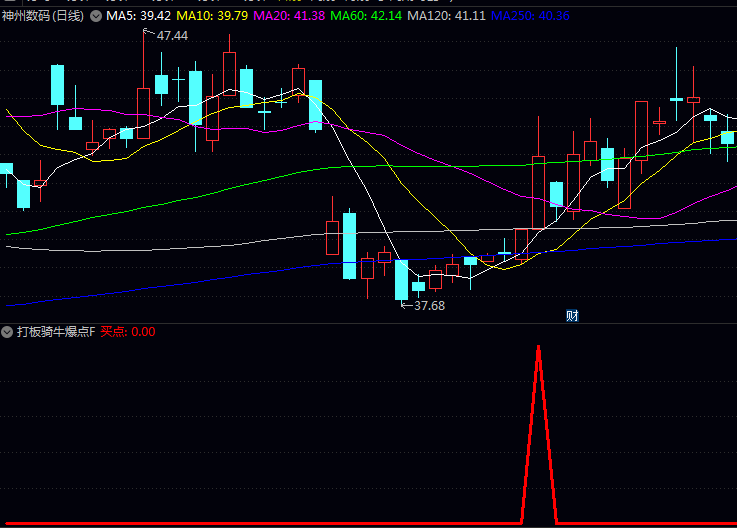Click the peak of the red buy-signal spike
The image size is (737, 528).
click(539, 347)
